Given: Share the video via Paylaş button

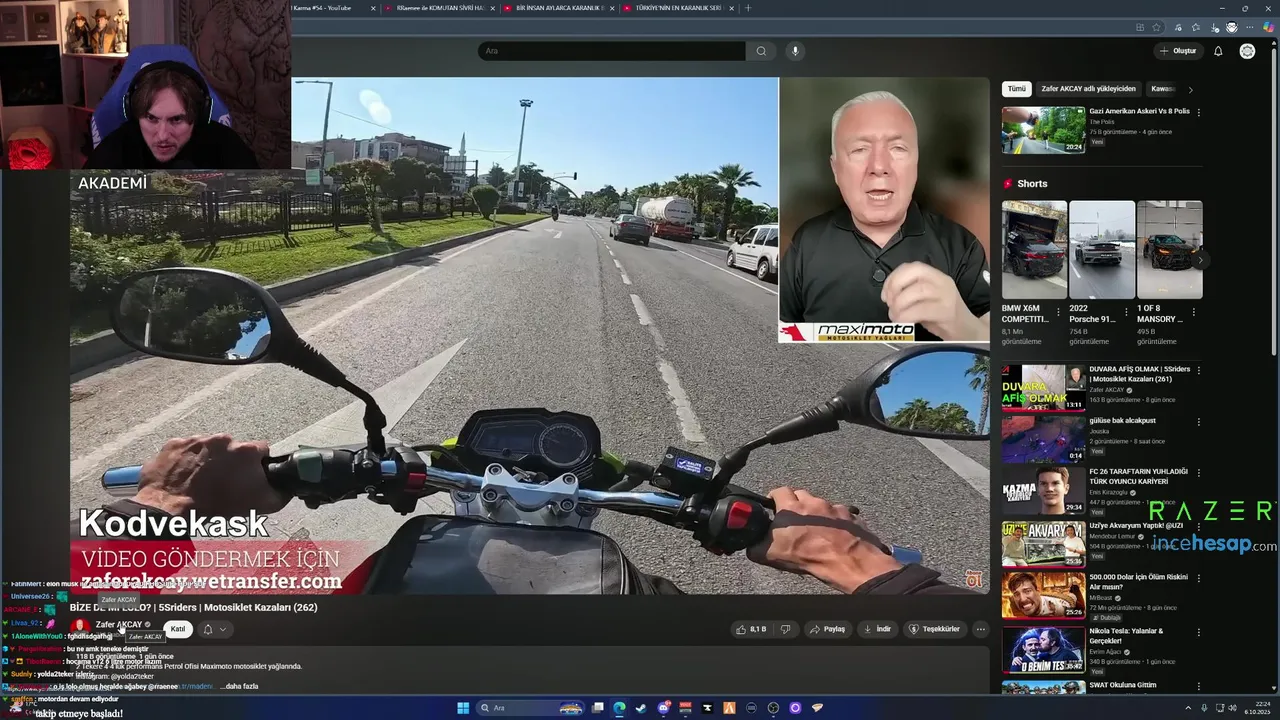Looking at the screenshot, I should pyautogui.click(x=828, y=629).
